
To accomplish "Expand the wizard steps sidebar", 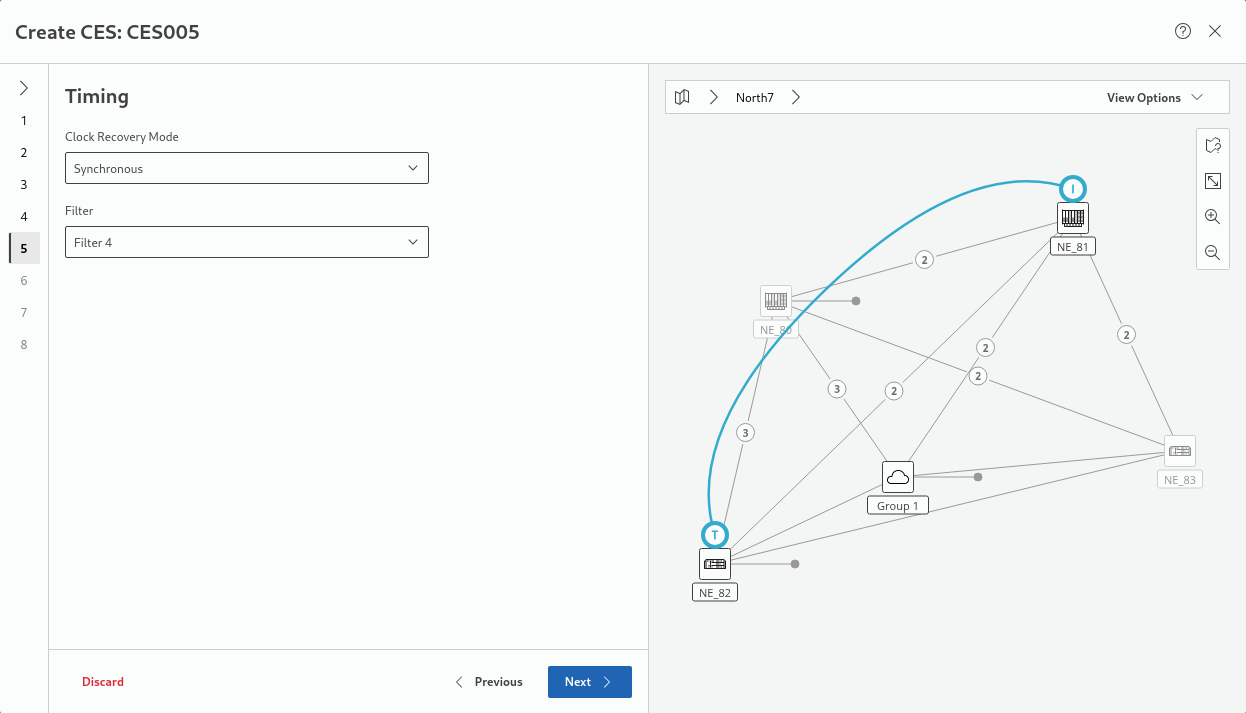I will pos(24,88).
